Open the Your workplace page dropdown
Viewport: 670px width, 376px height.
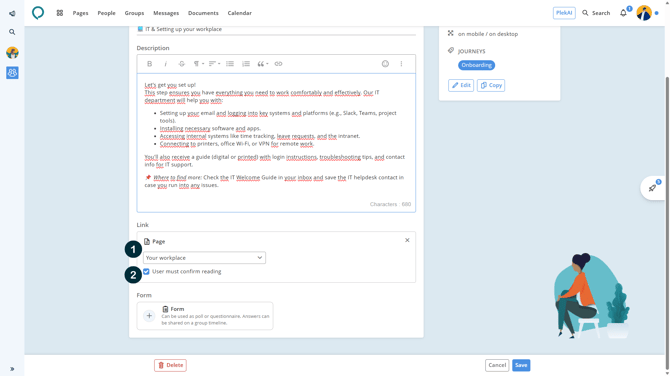point(204,258)
